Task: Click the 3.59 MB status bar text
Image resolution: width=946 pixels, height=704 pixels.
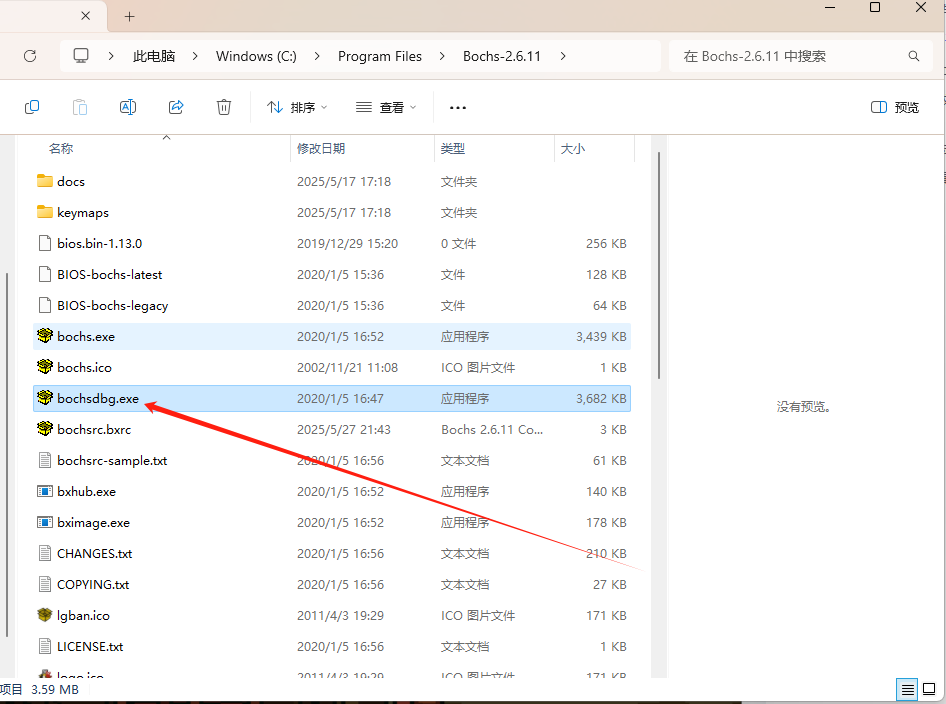Action: (x=55, y=689)
